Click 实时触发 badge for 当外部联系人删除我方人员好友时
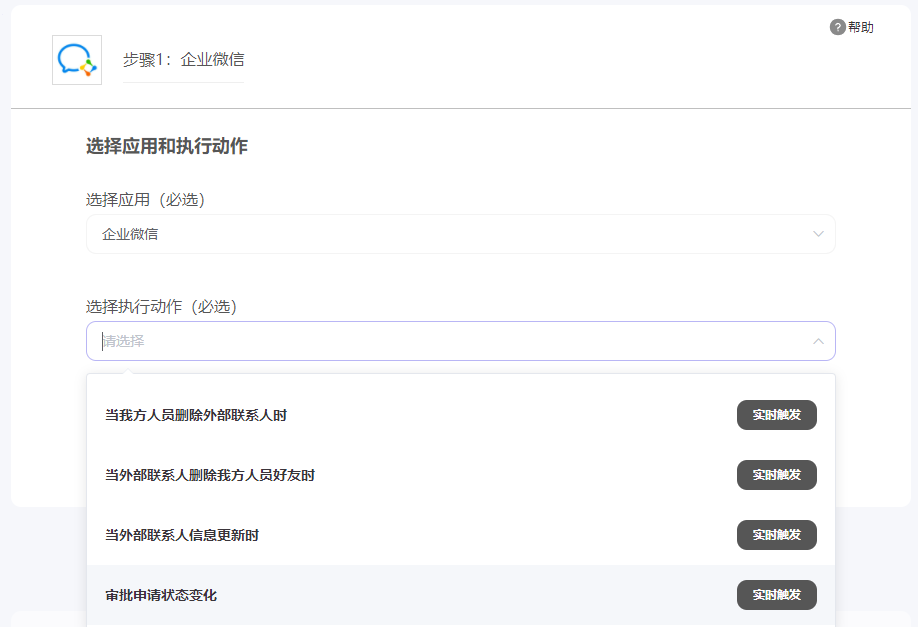 776,475
